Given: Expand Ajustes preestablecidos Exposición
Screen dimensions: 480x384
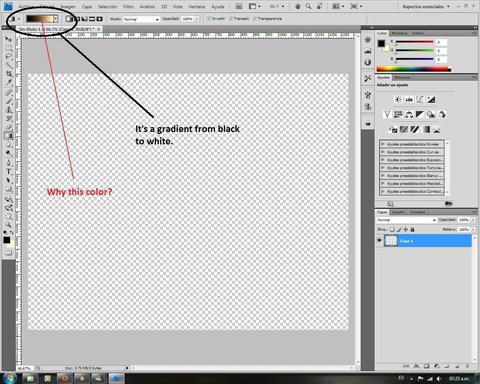Looking at the screenshot, I should (x=383, y=160).
